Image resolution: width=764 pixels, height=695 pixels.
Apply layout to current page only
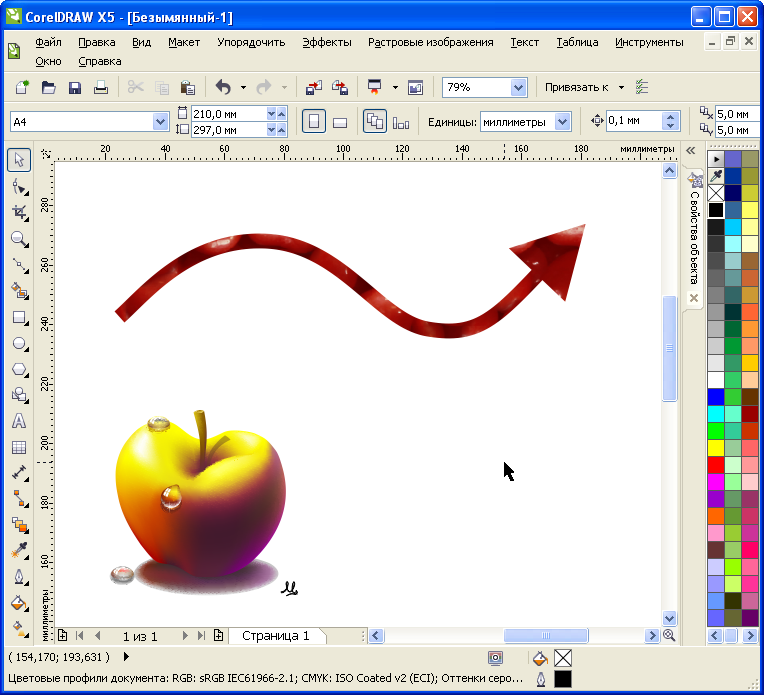(x=401, y=122)
